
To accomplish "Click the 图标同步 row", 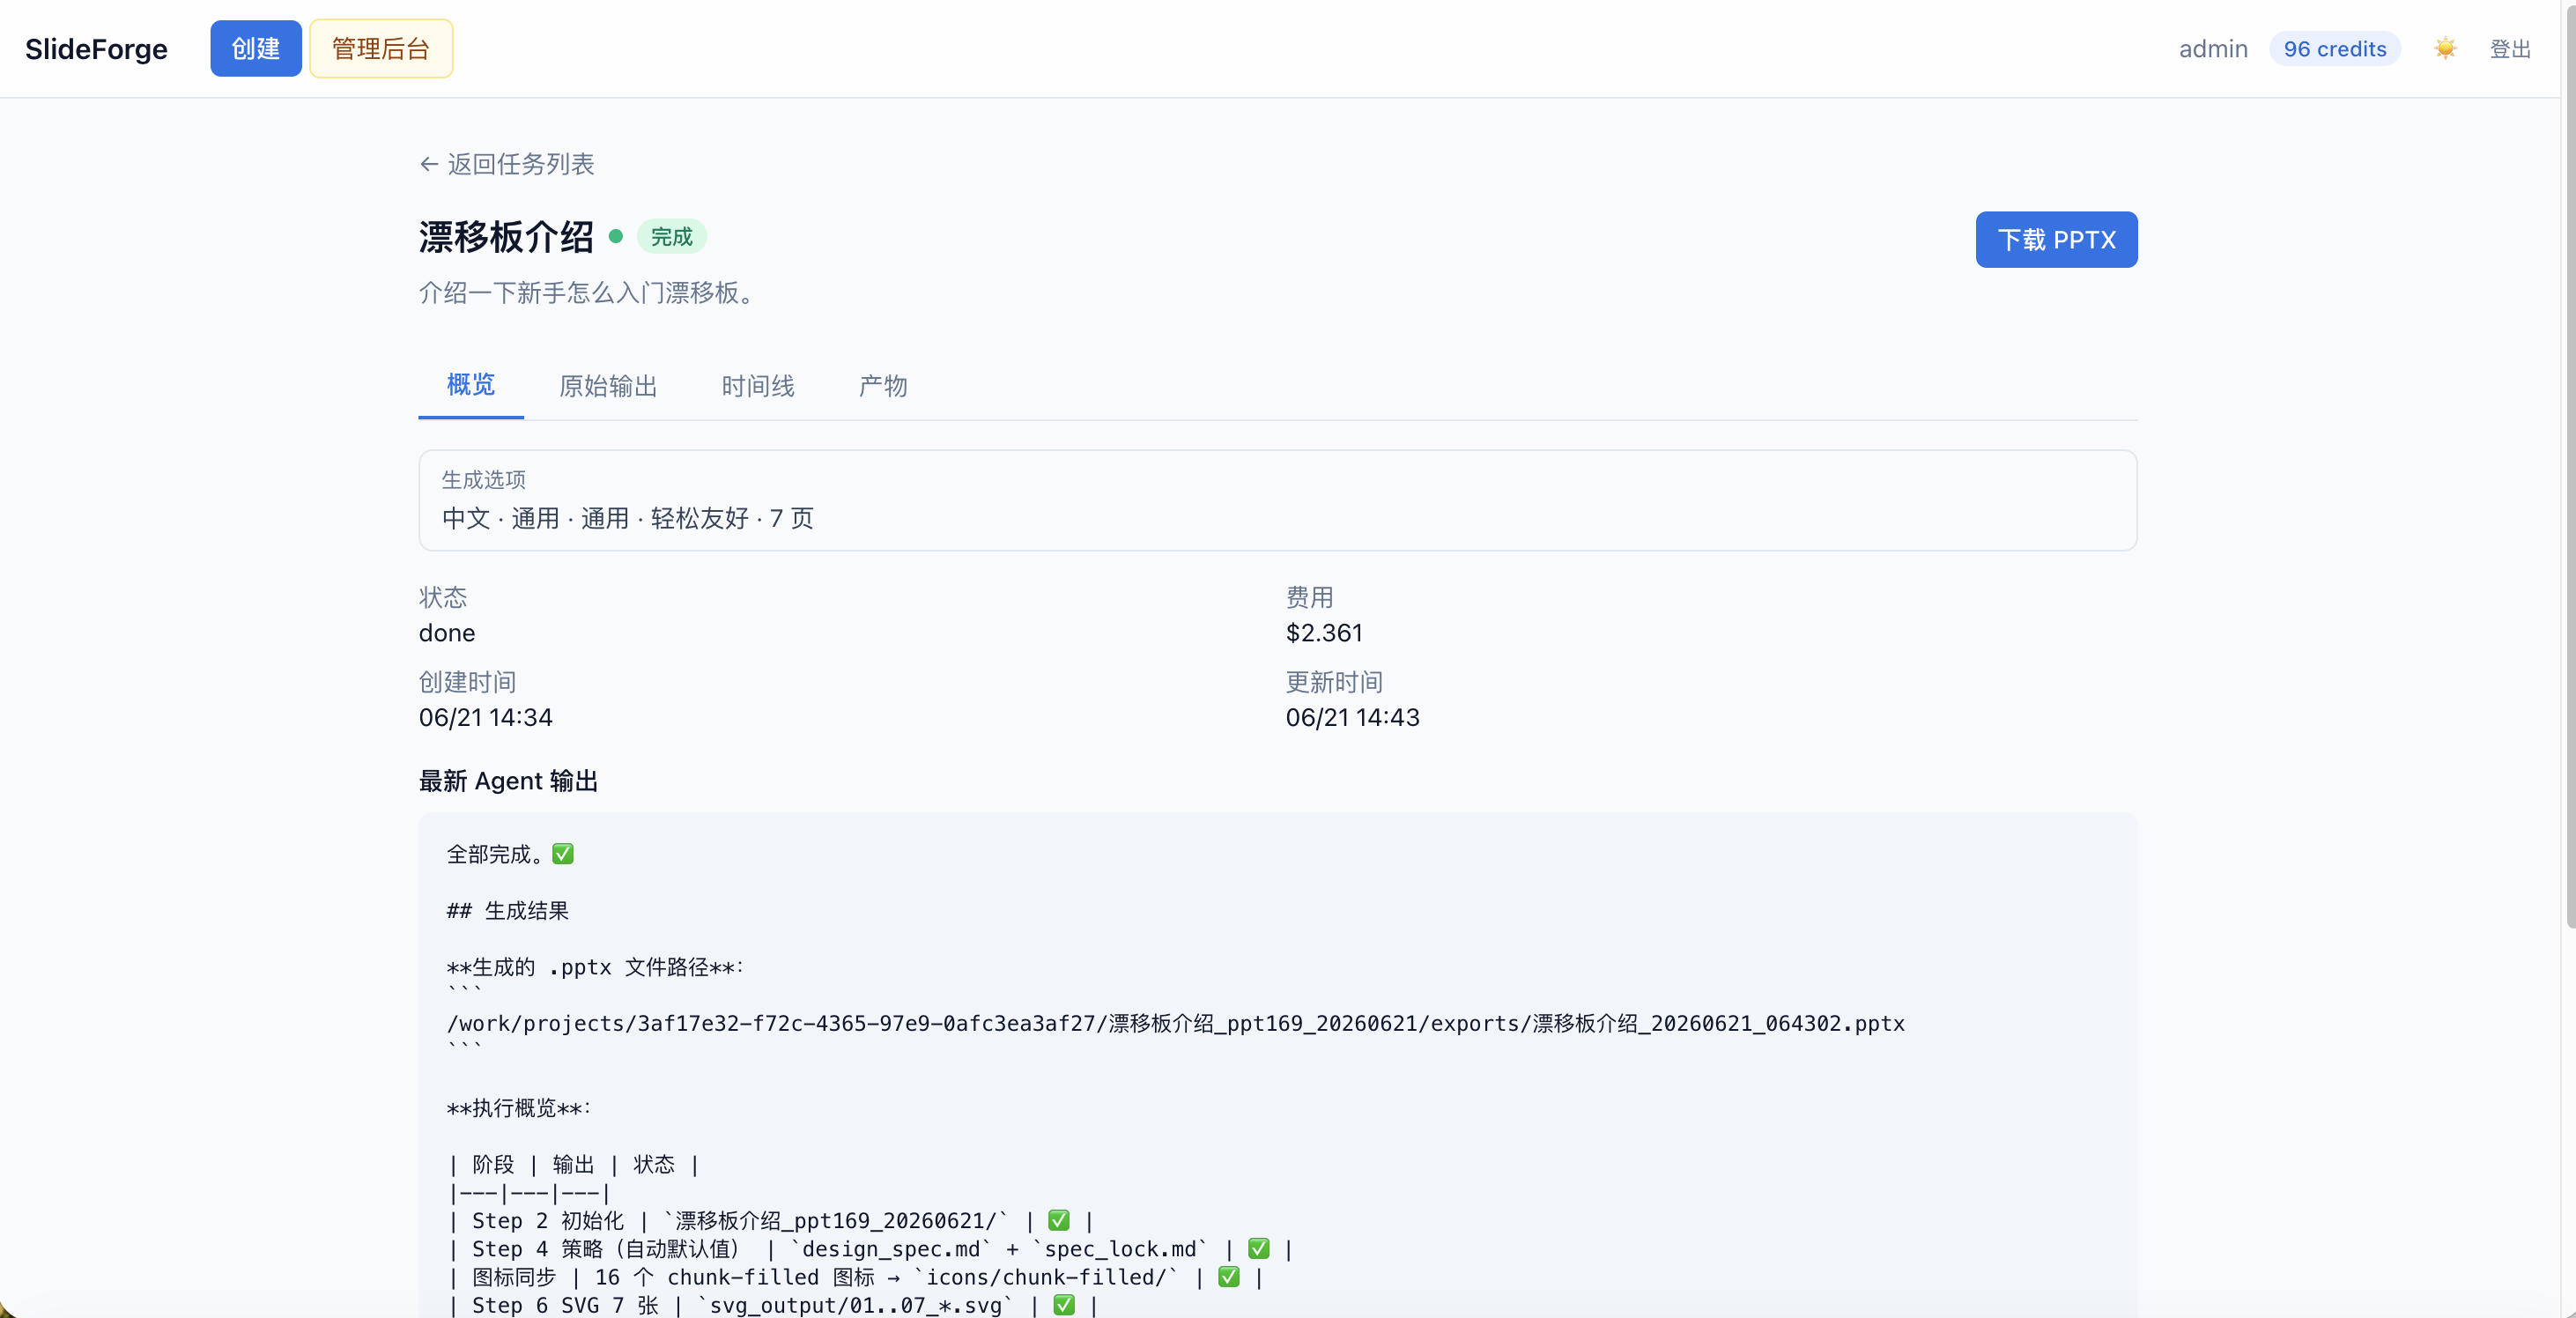I will (855, 1277).
